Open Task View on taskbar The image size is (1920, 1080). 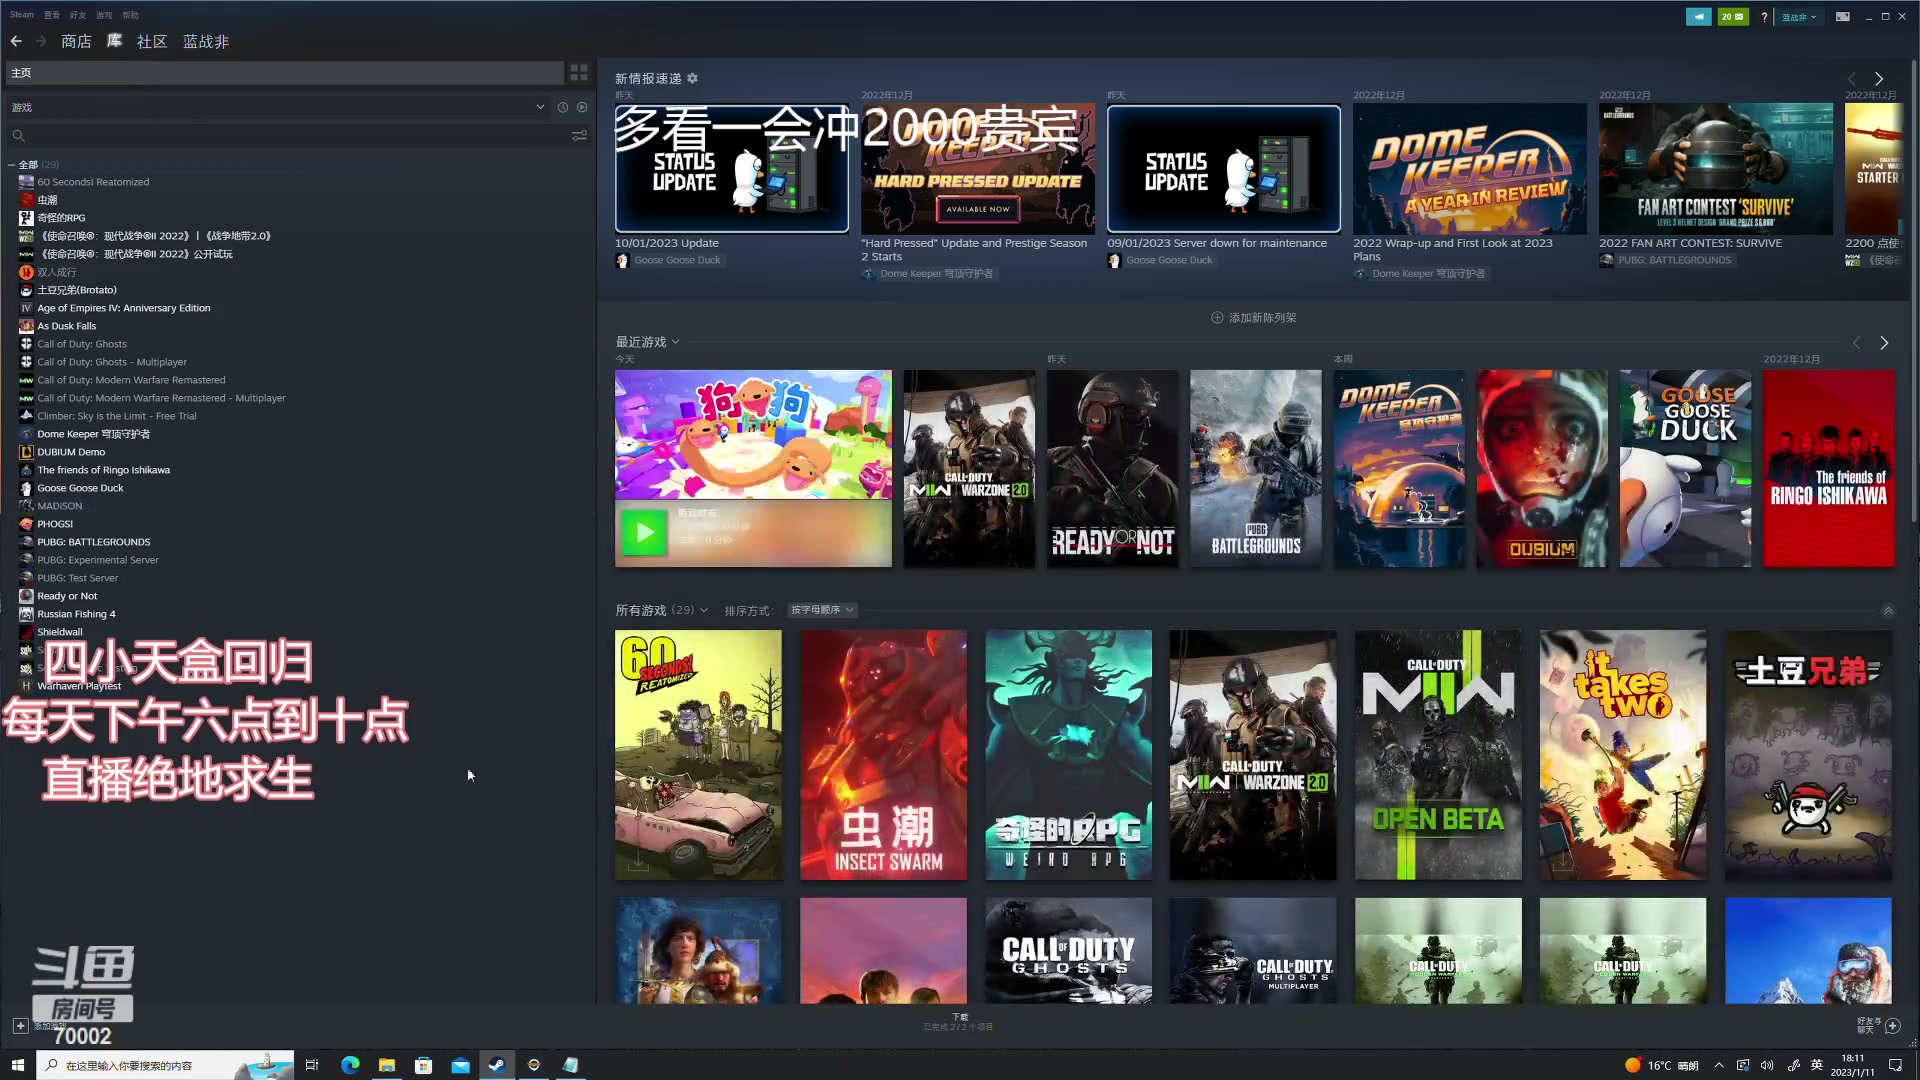(x=312, y=1065)
